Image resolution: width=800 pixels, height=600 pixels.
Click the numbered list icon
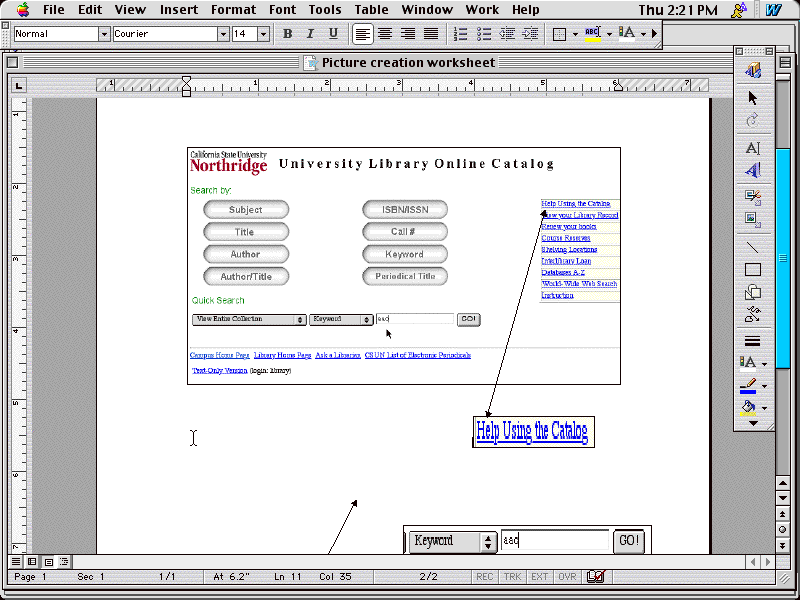coord(460,34)
